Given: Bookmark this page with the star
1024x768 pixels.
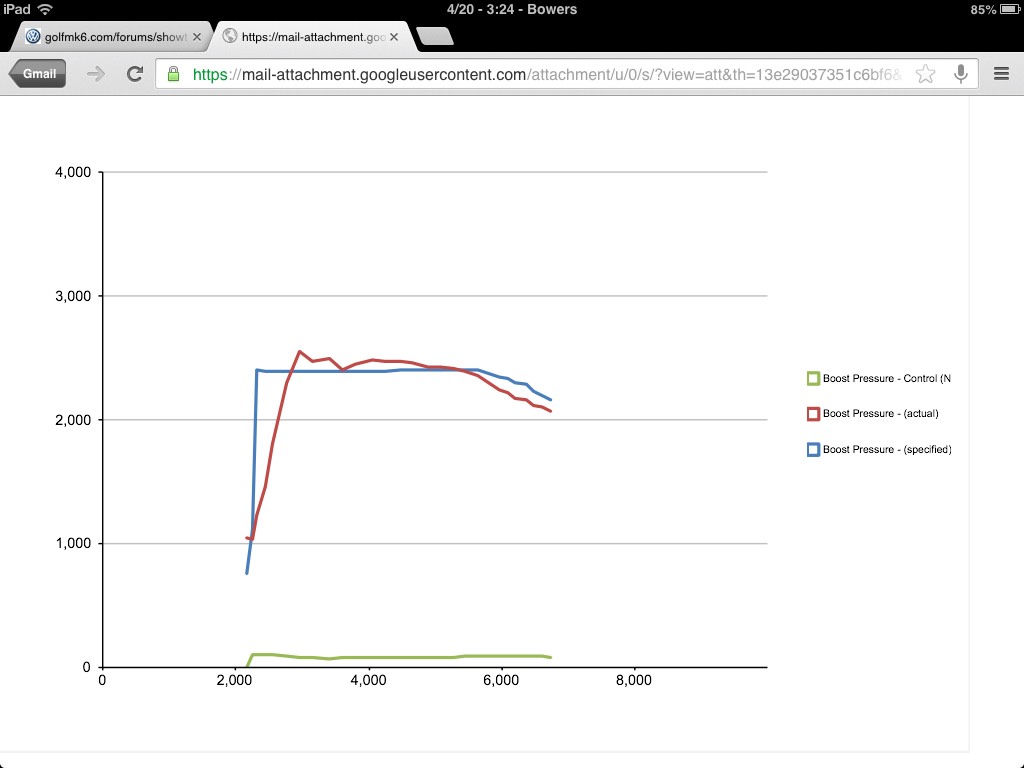Looking at the screenshot, I should tap(925, 74).
